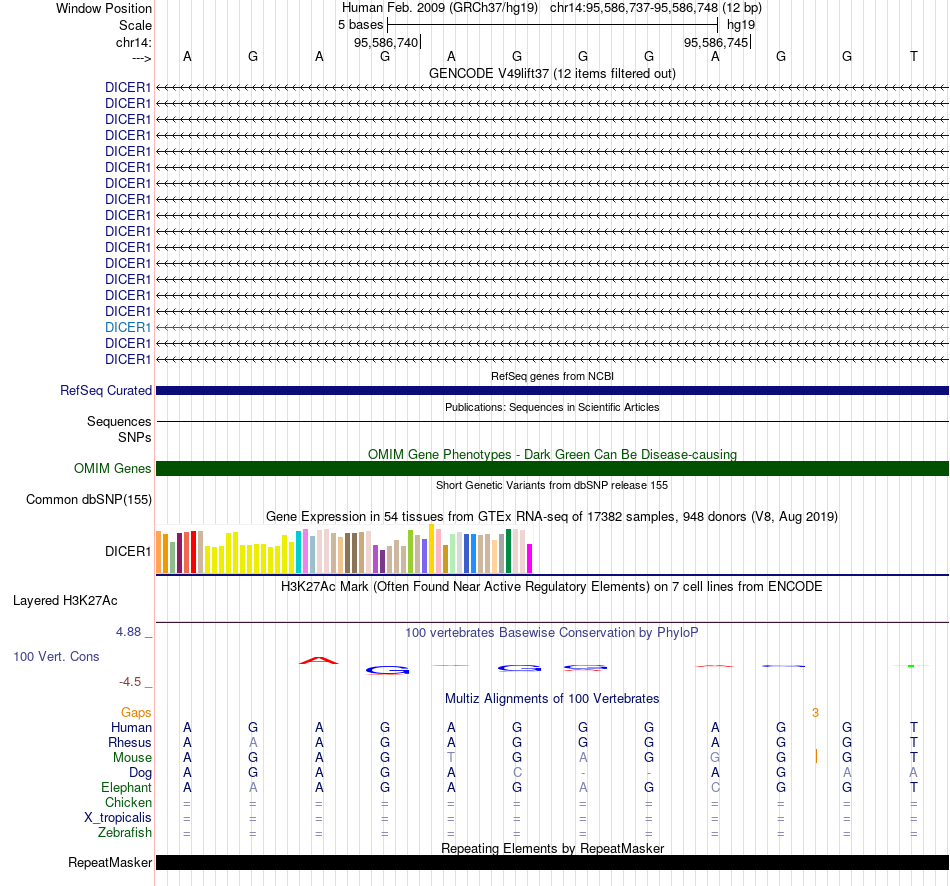Click 'Multiz Alignments of 100 Vertebrates' title
The width and height of the screenshot is (950, 886).
[552, 698]
